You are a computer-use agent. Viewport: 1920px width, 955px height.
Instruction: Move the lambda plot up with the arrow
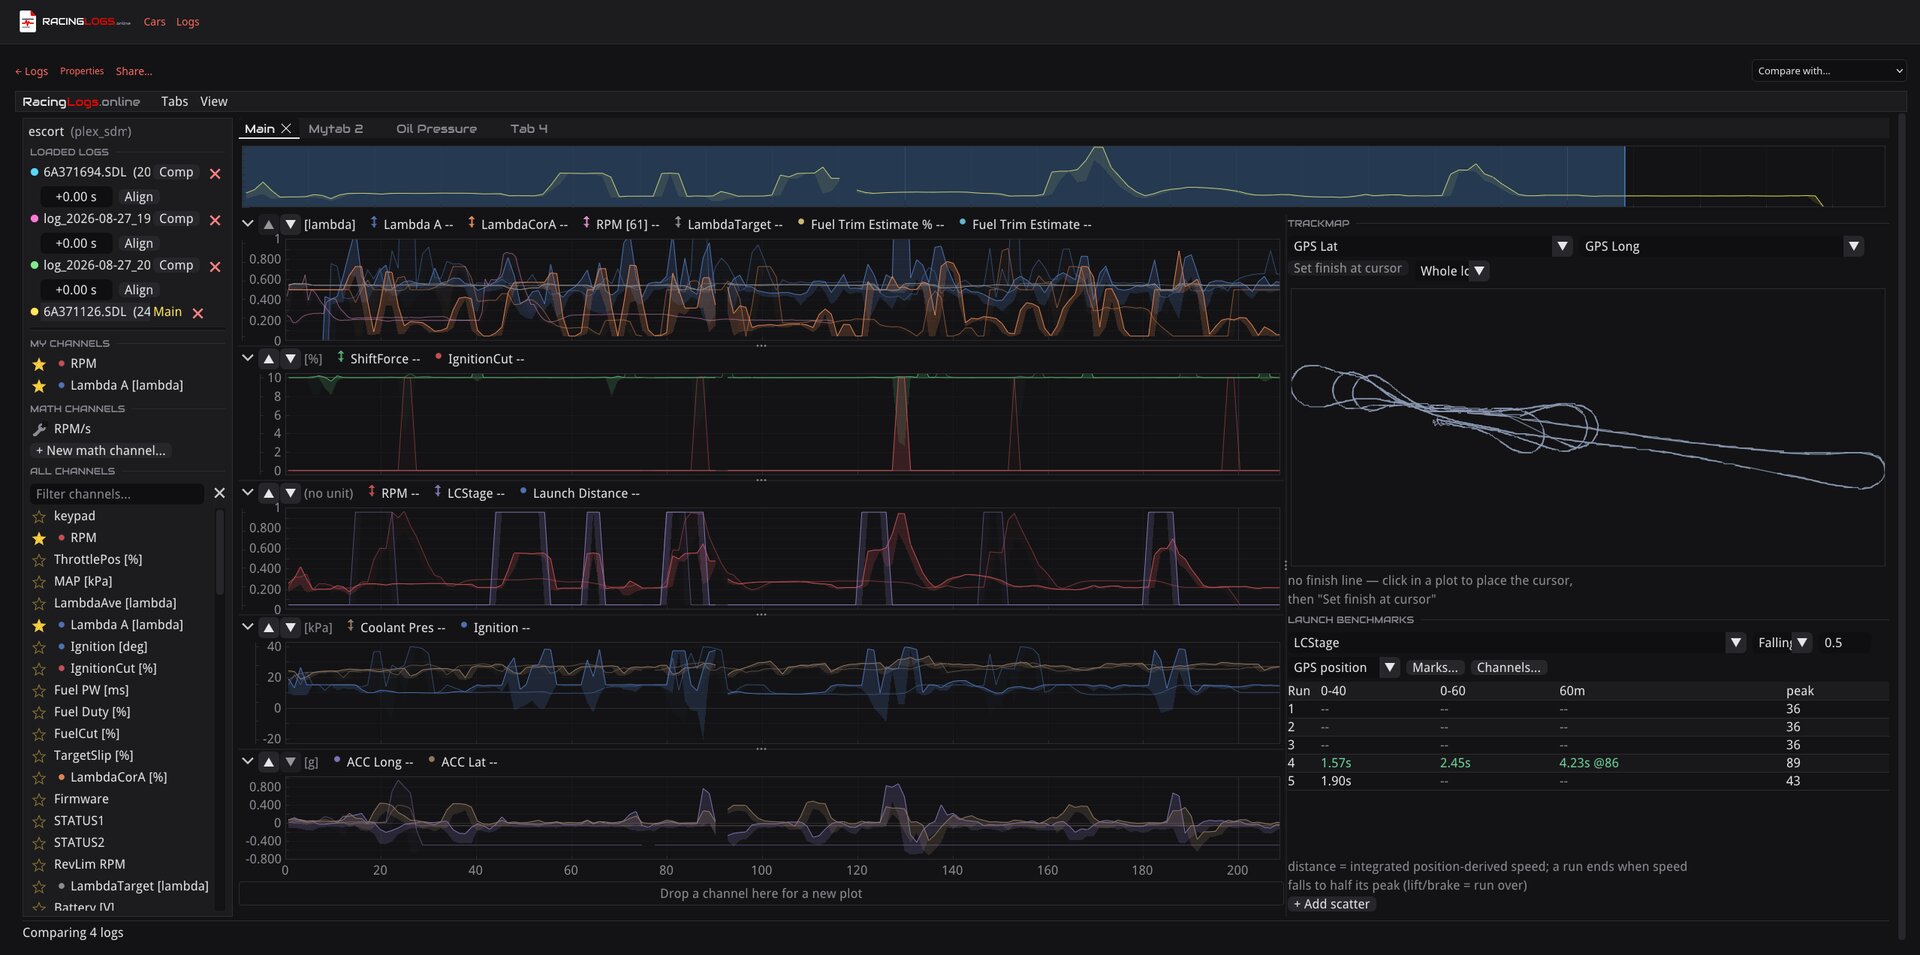[x=268, y=224]
